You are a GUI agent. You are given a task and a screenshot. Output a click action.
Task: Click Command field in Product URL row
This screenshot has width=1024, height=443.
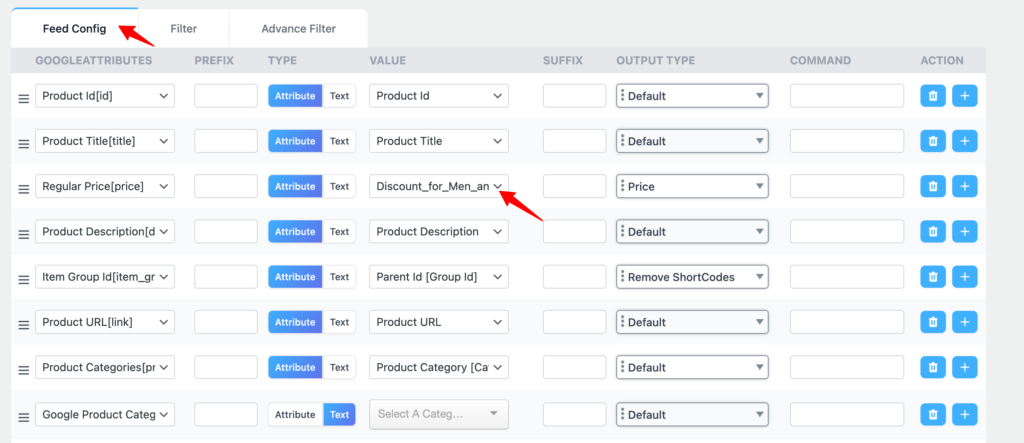click(x=846, y=322)
